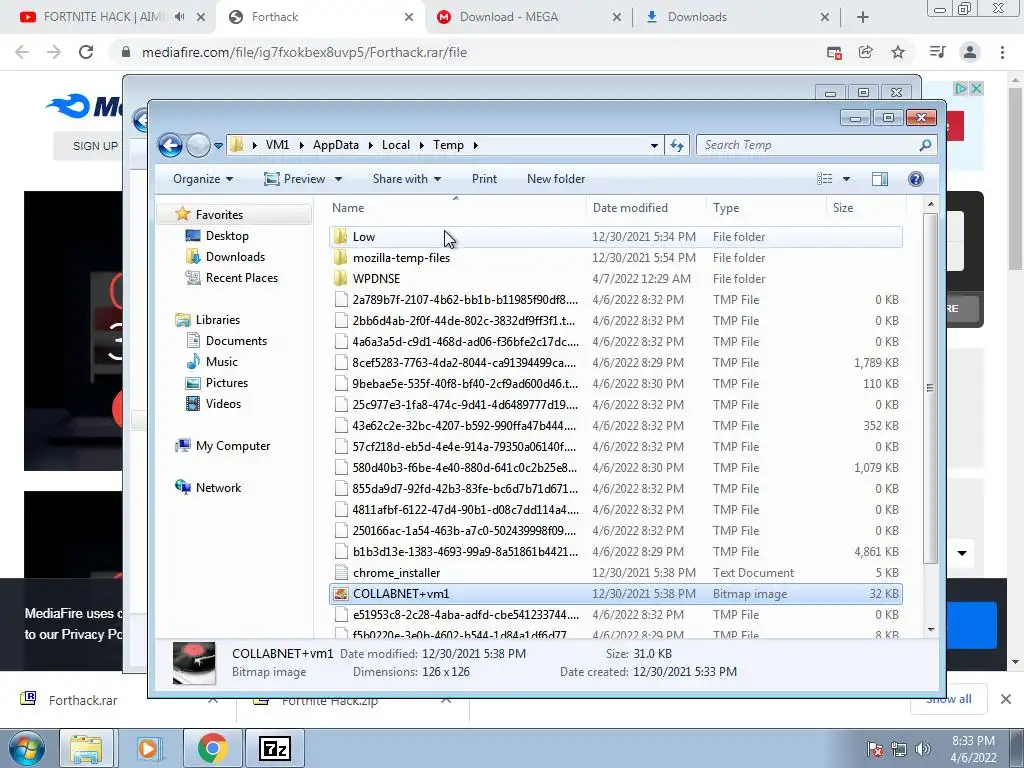Open Music library in the sidebar
1024x768 pixels.
(221, 362)
